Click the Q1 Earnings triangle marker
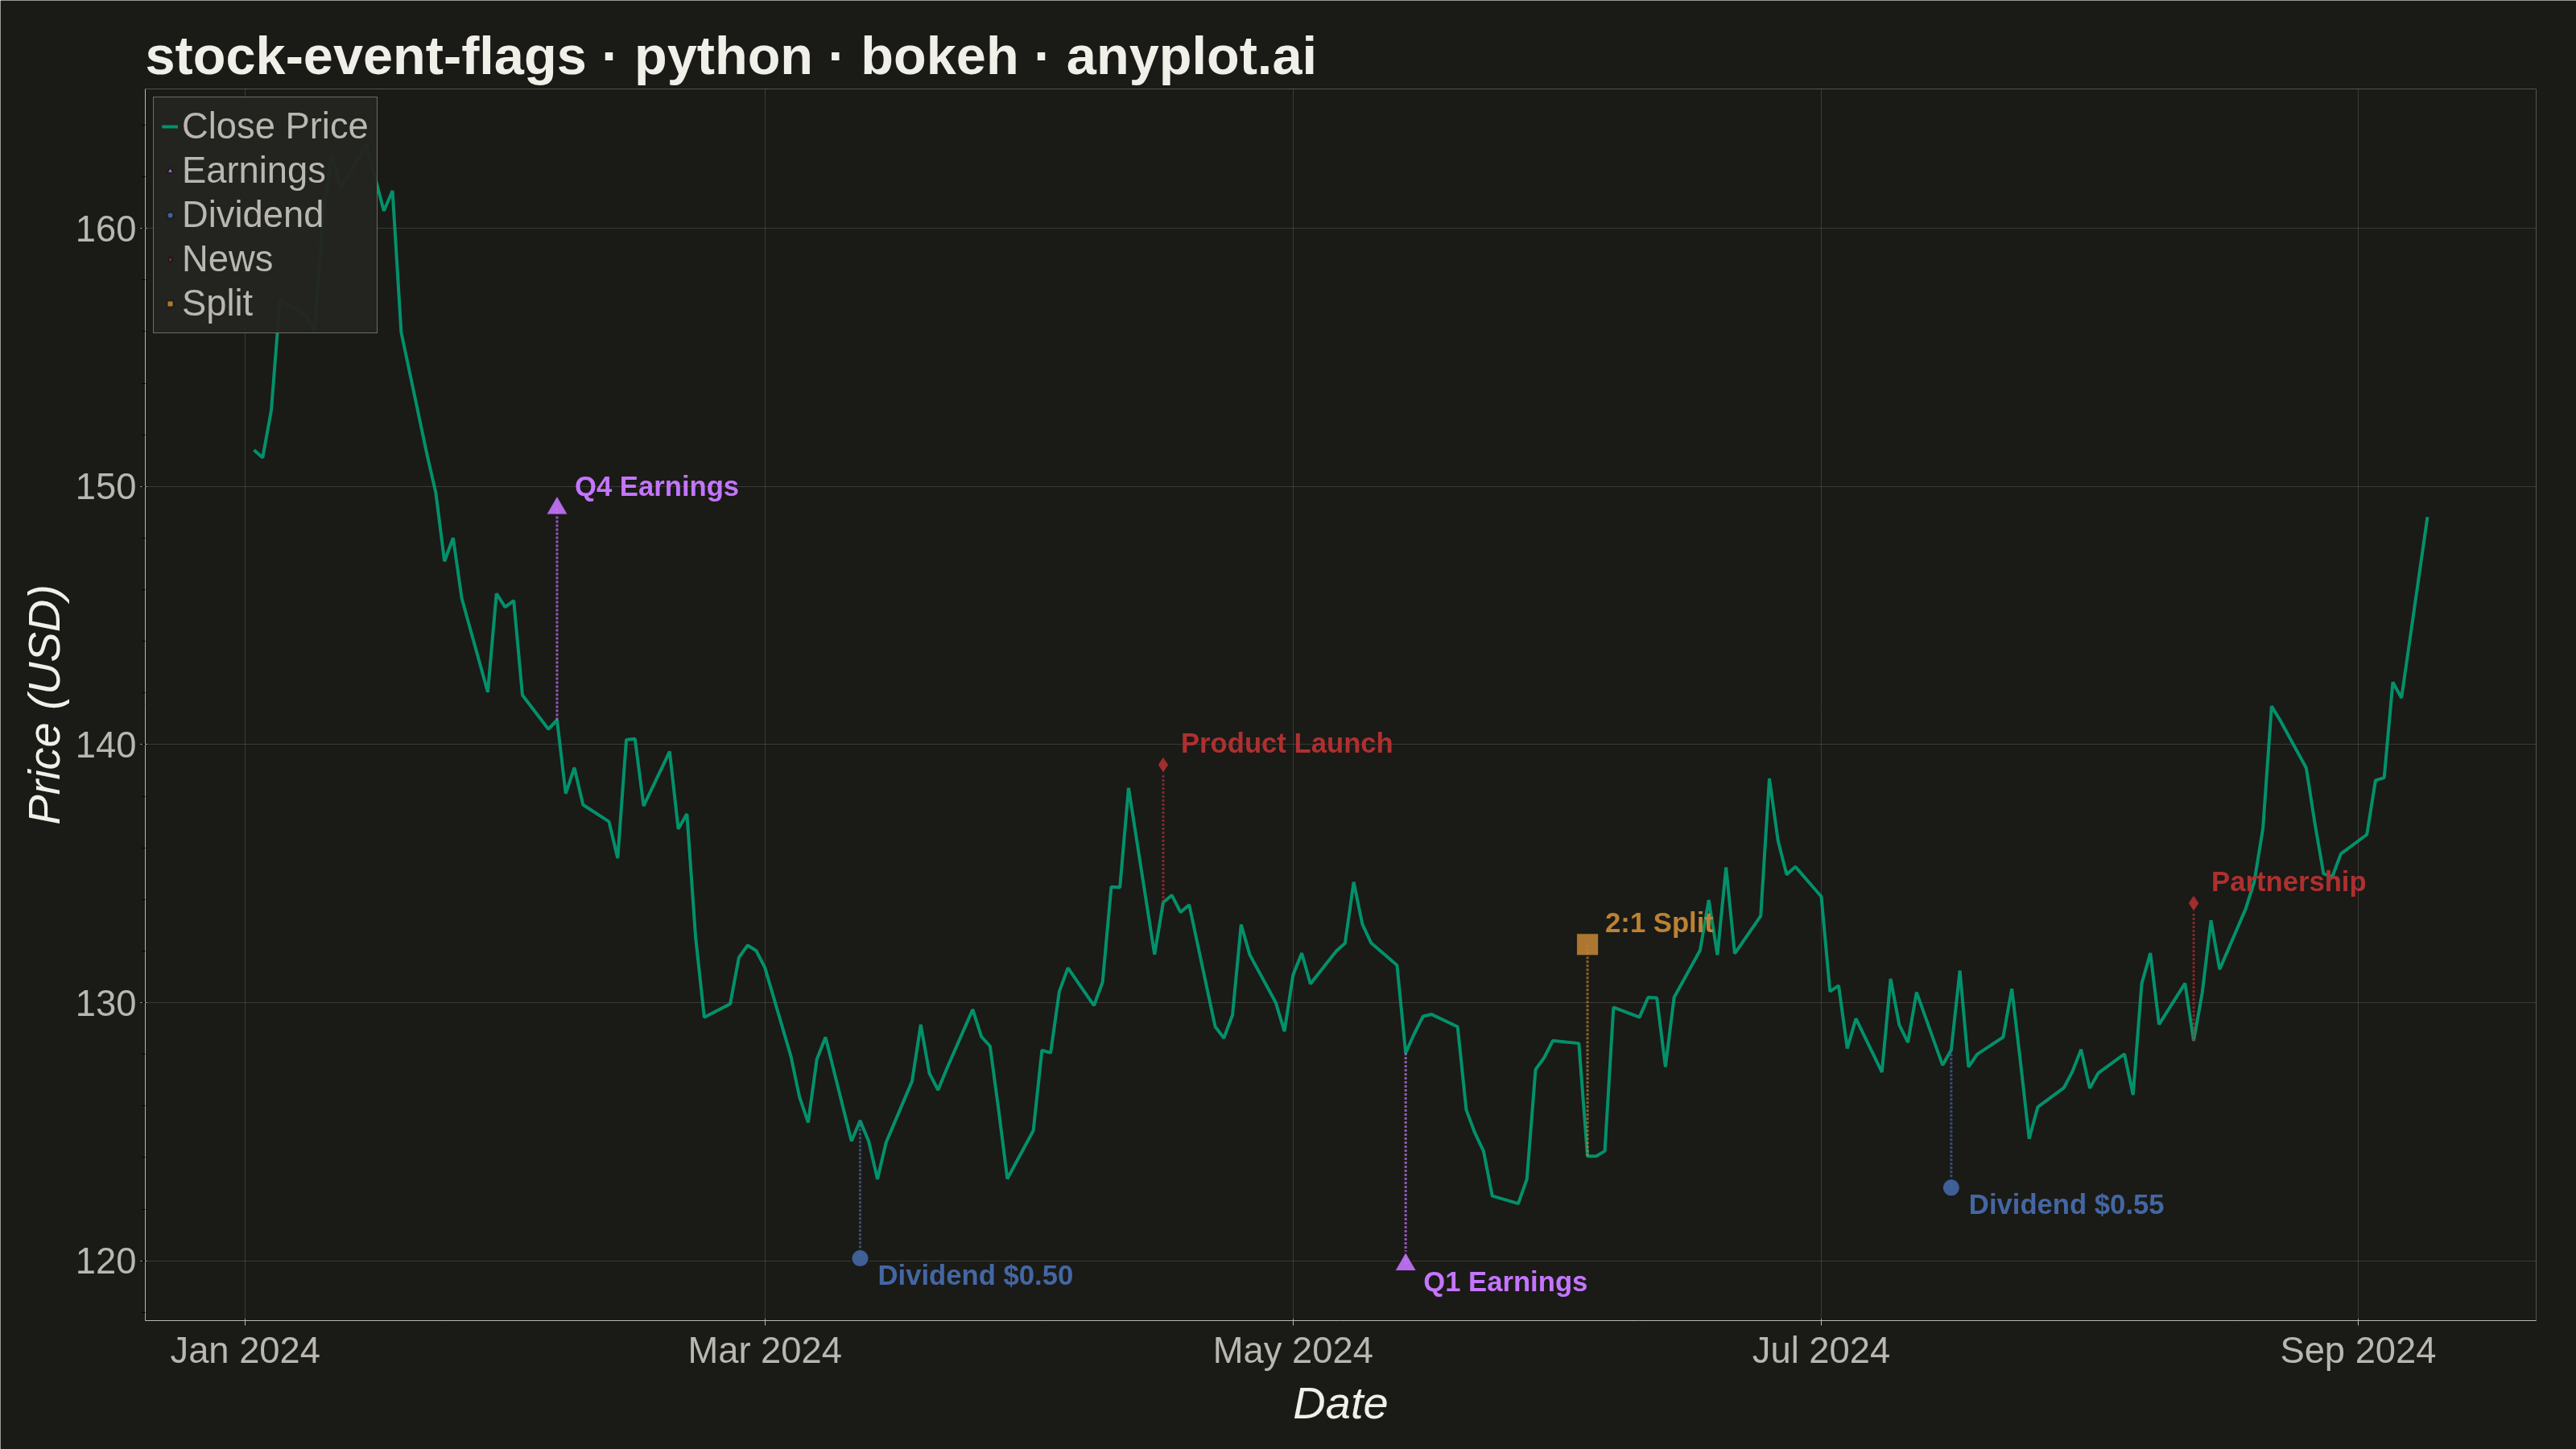 [x=1405, y=1262]
